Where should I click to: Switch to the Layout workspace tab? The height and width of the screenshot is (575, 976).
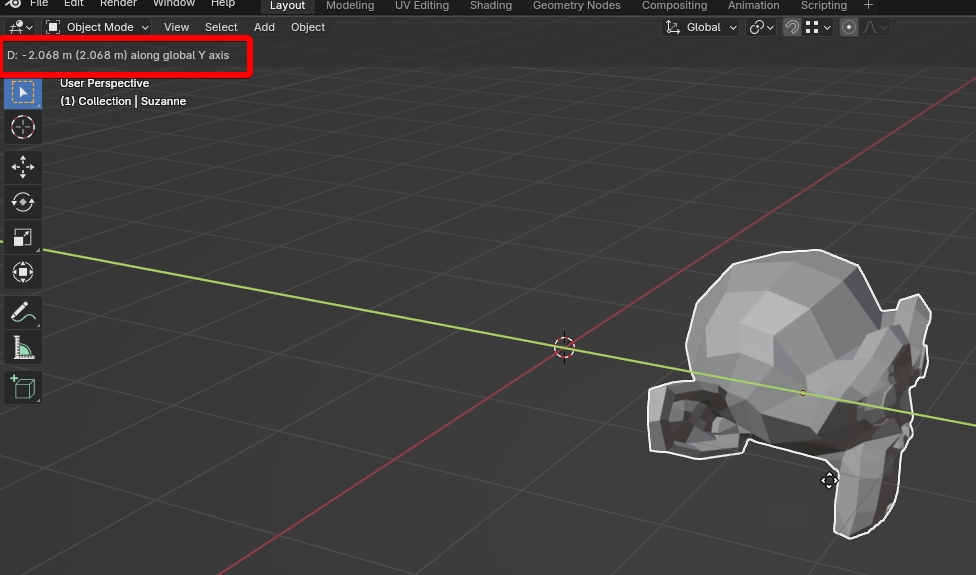[287, 6]
